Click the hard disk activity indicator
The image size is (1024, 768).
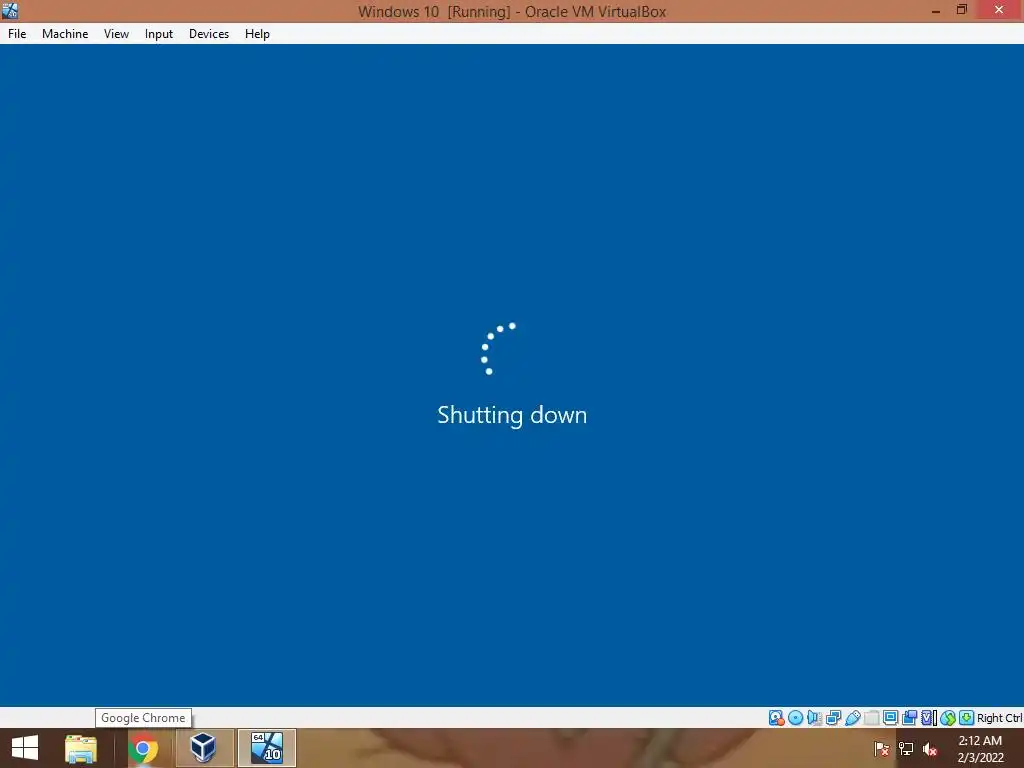[776, 718]
